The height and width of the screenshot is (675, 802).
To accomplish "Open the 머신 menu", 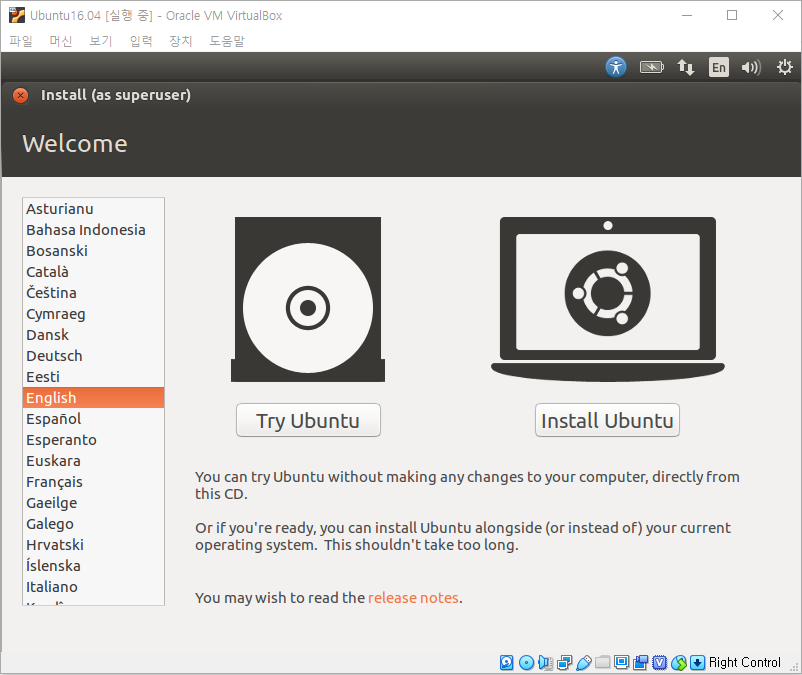I will click(x=61, y=41).
